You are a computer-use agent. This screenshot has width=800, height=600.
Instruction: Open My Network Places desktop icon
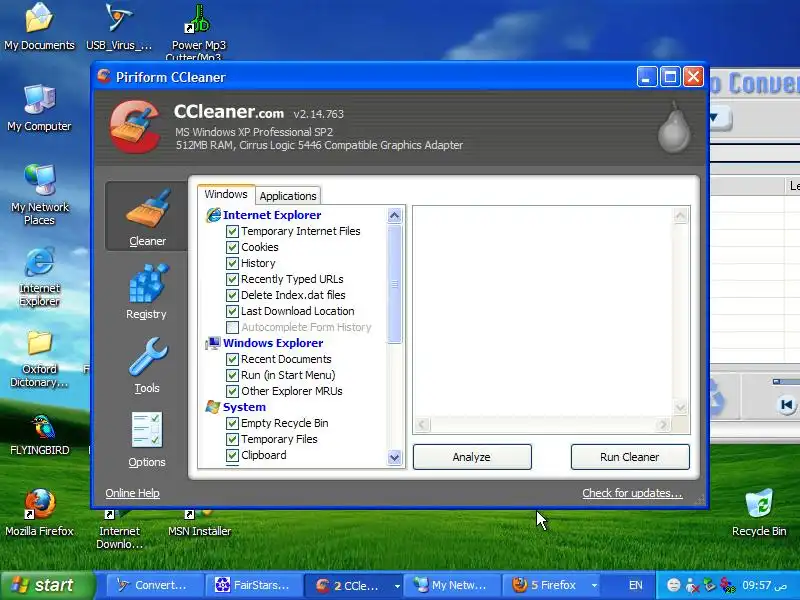(39, 195)
